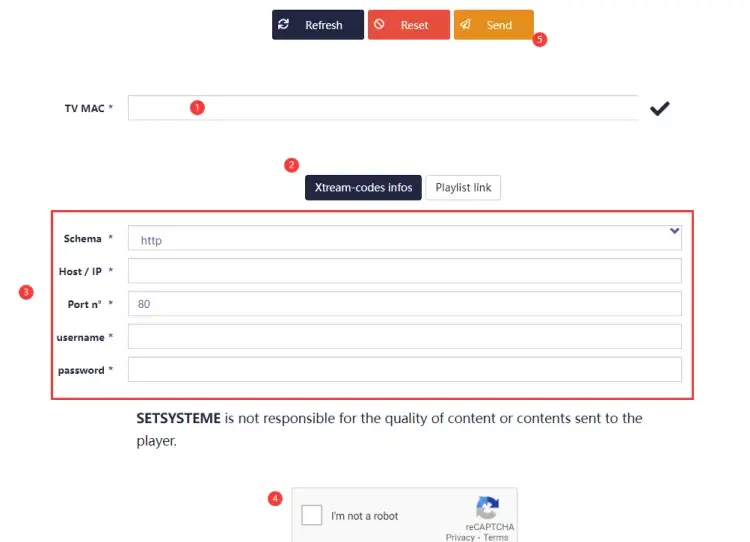Click the refresh arrows icon
Image resolution: width=750 pixels, height=542 pixels.
click(284, 25)
